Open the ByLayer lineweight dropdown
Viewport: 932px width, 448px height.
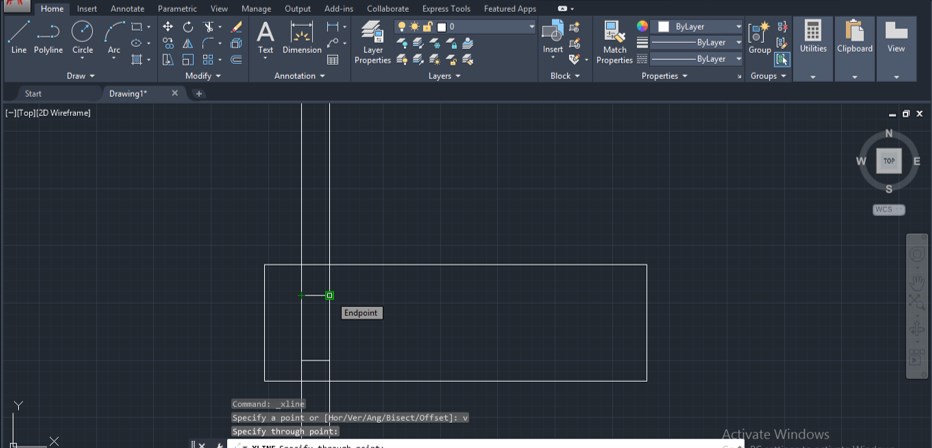pyautogui.click(x=697, y=43)
